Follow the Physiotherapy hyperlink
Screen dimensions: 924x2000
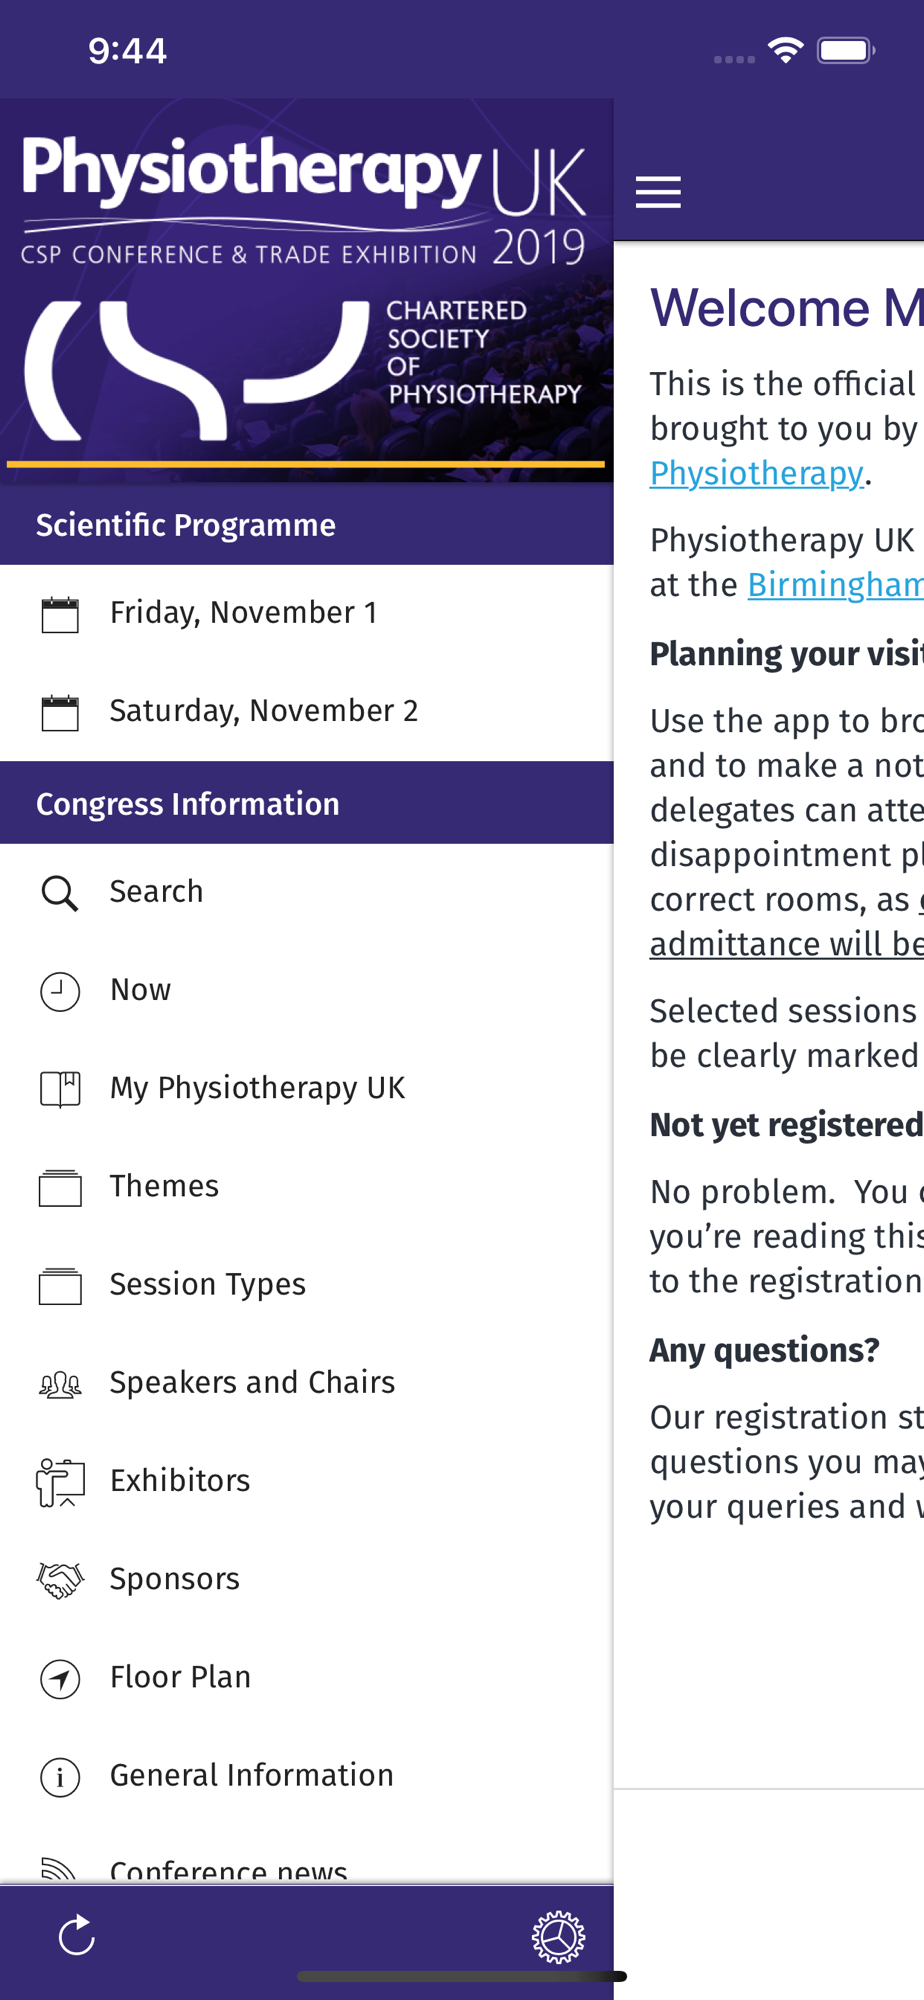pyautogui.click(x=756, y=473)
